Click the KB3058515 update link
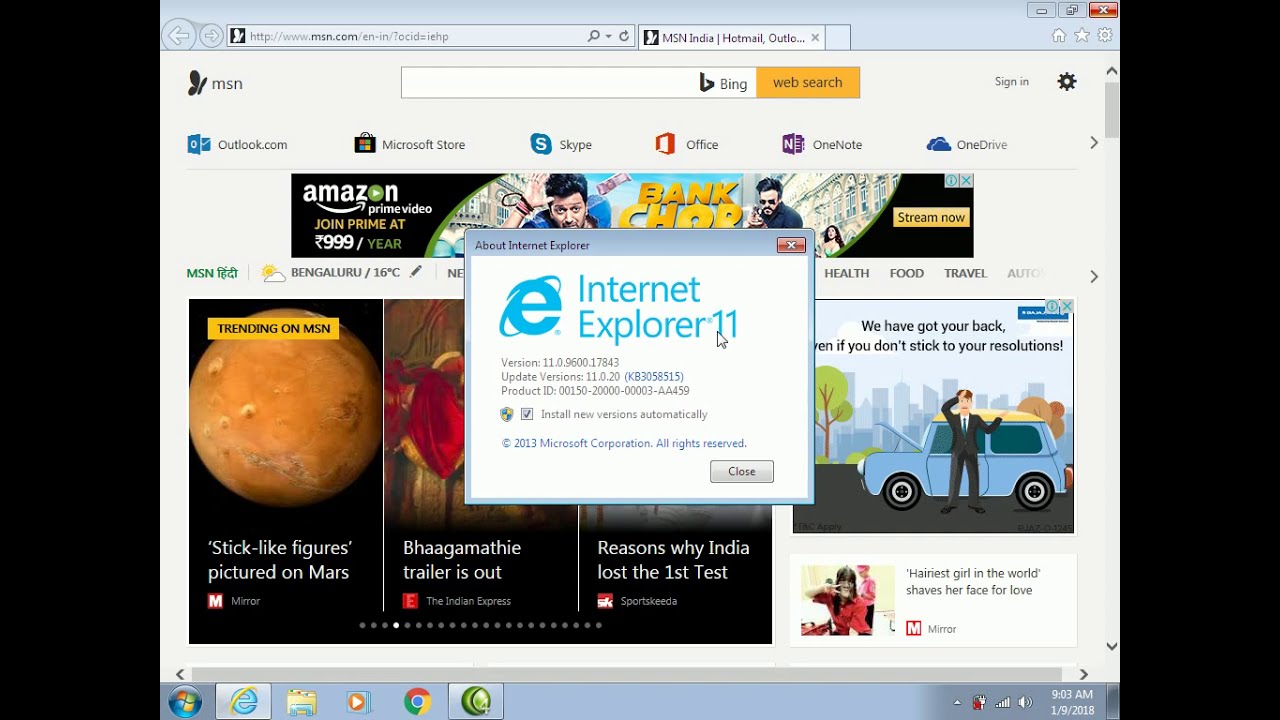This screenshot has height=720, width=1280. pyautogui.click(x=654, y=377)
